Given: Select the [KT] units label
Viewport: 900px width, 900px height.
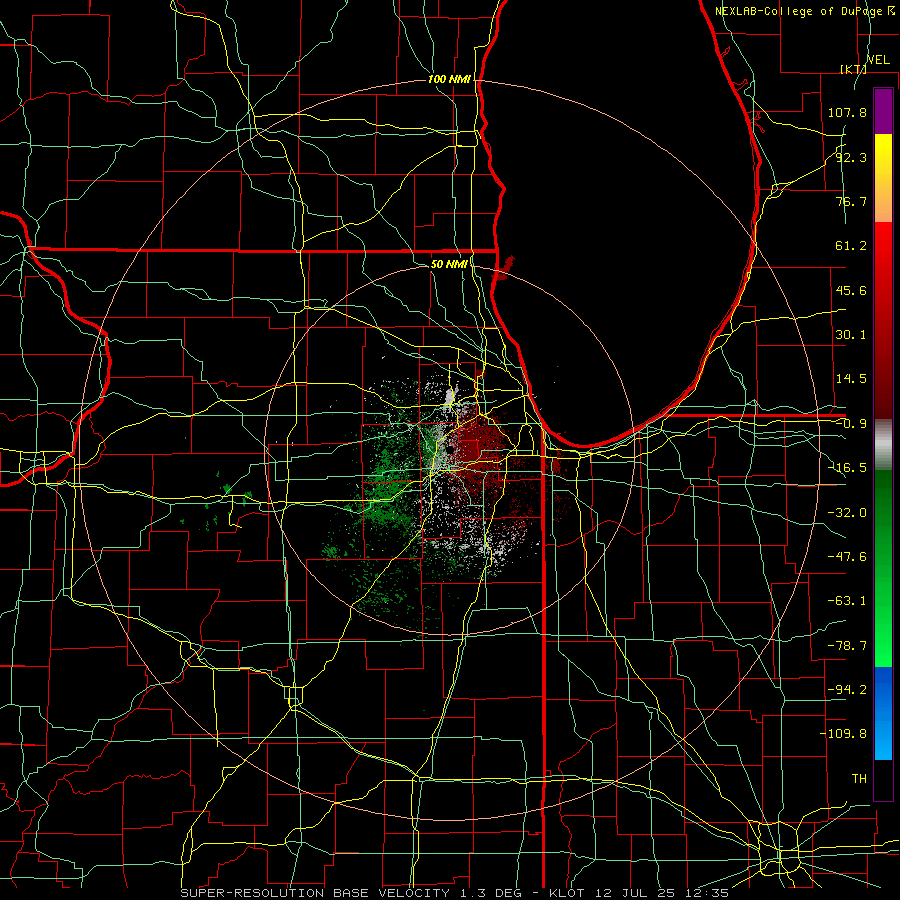Looking at the screenshot, I should [854, 69].
